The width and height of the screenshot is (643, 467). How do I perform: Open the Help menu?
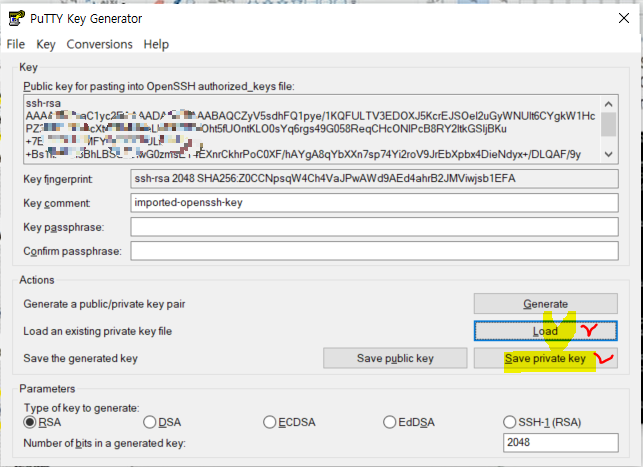click(156, 44)
